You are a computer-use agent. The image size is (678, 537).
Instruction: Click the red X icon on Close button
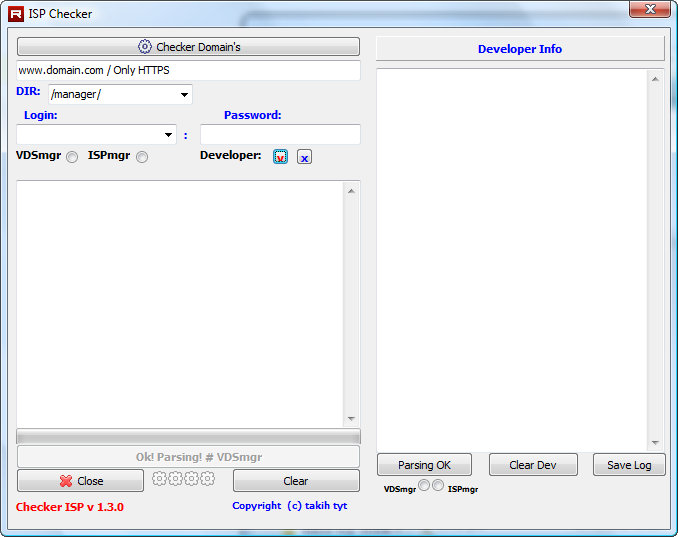click(66, 481)
